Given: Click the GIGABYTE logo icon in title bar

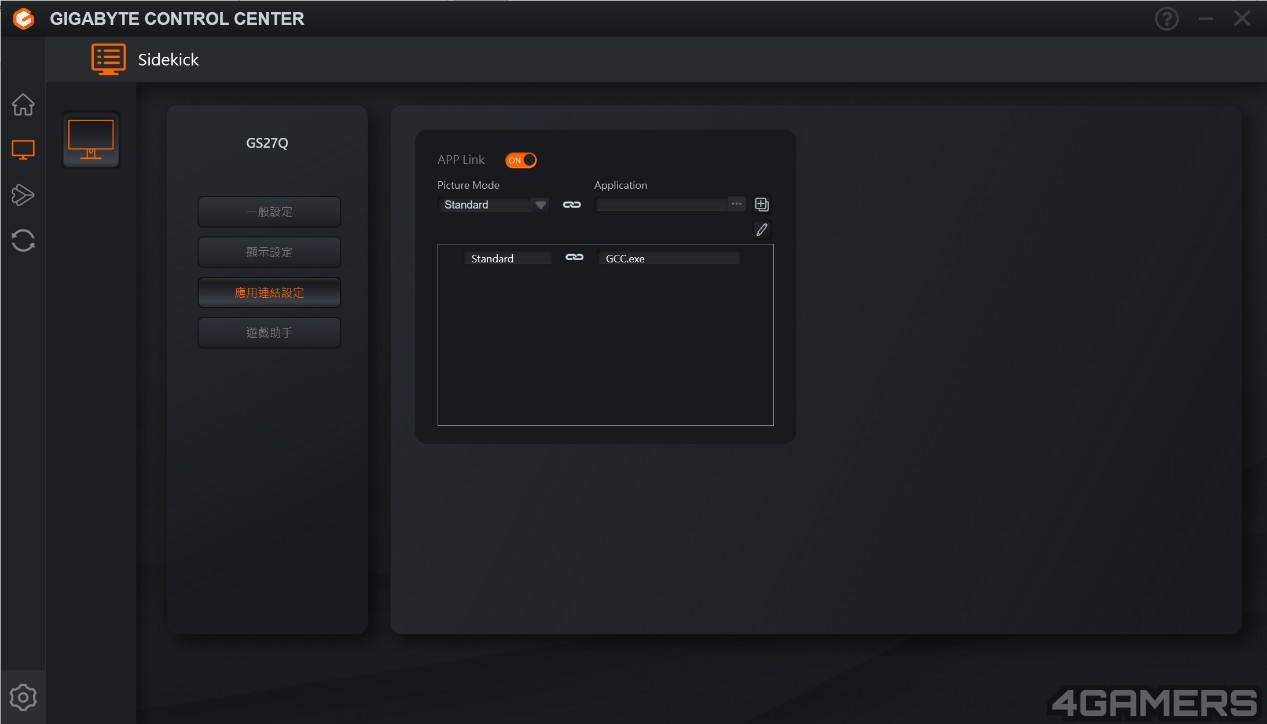Looking at the screenshot, I should (23, 19).
